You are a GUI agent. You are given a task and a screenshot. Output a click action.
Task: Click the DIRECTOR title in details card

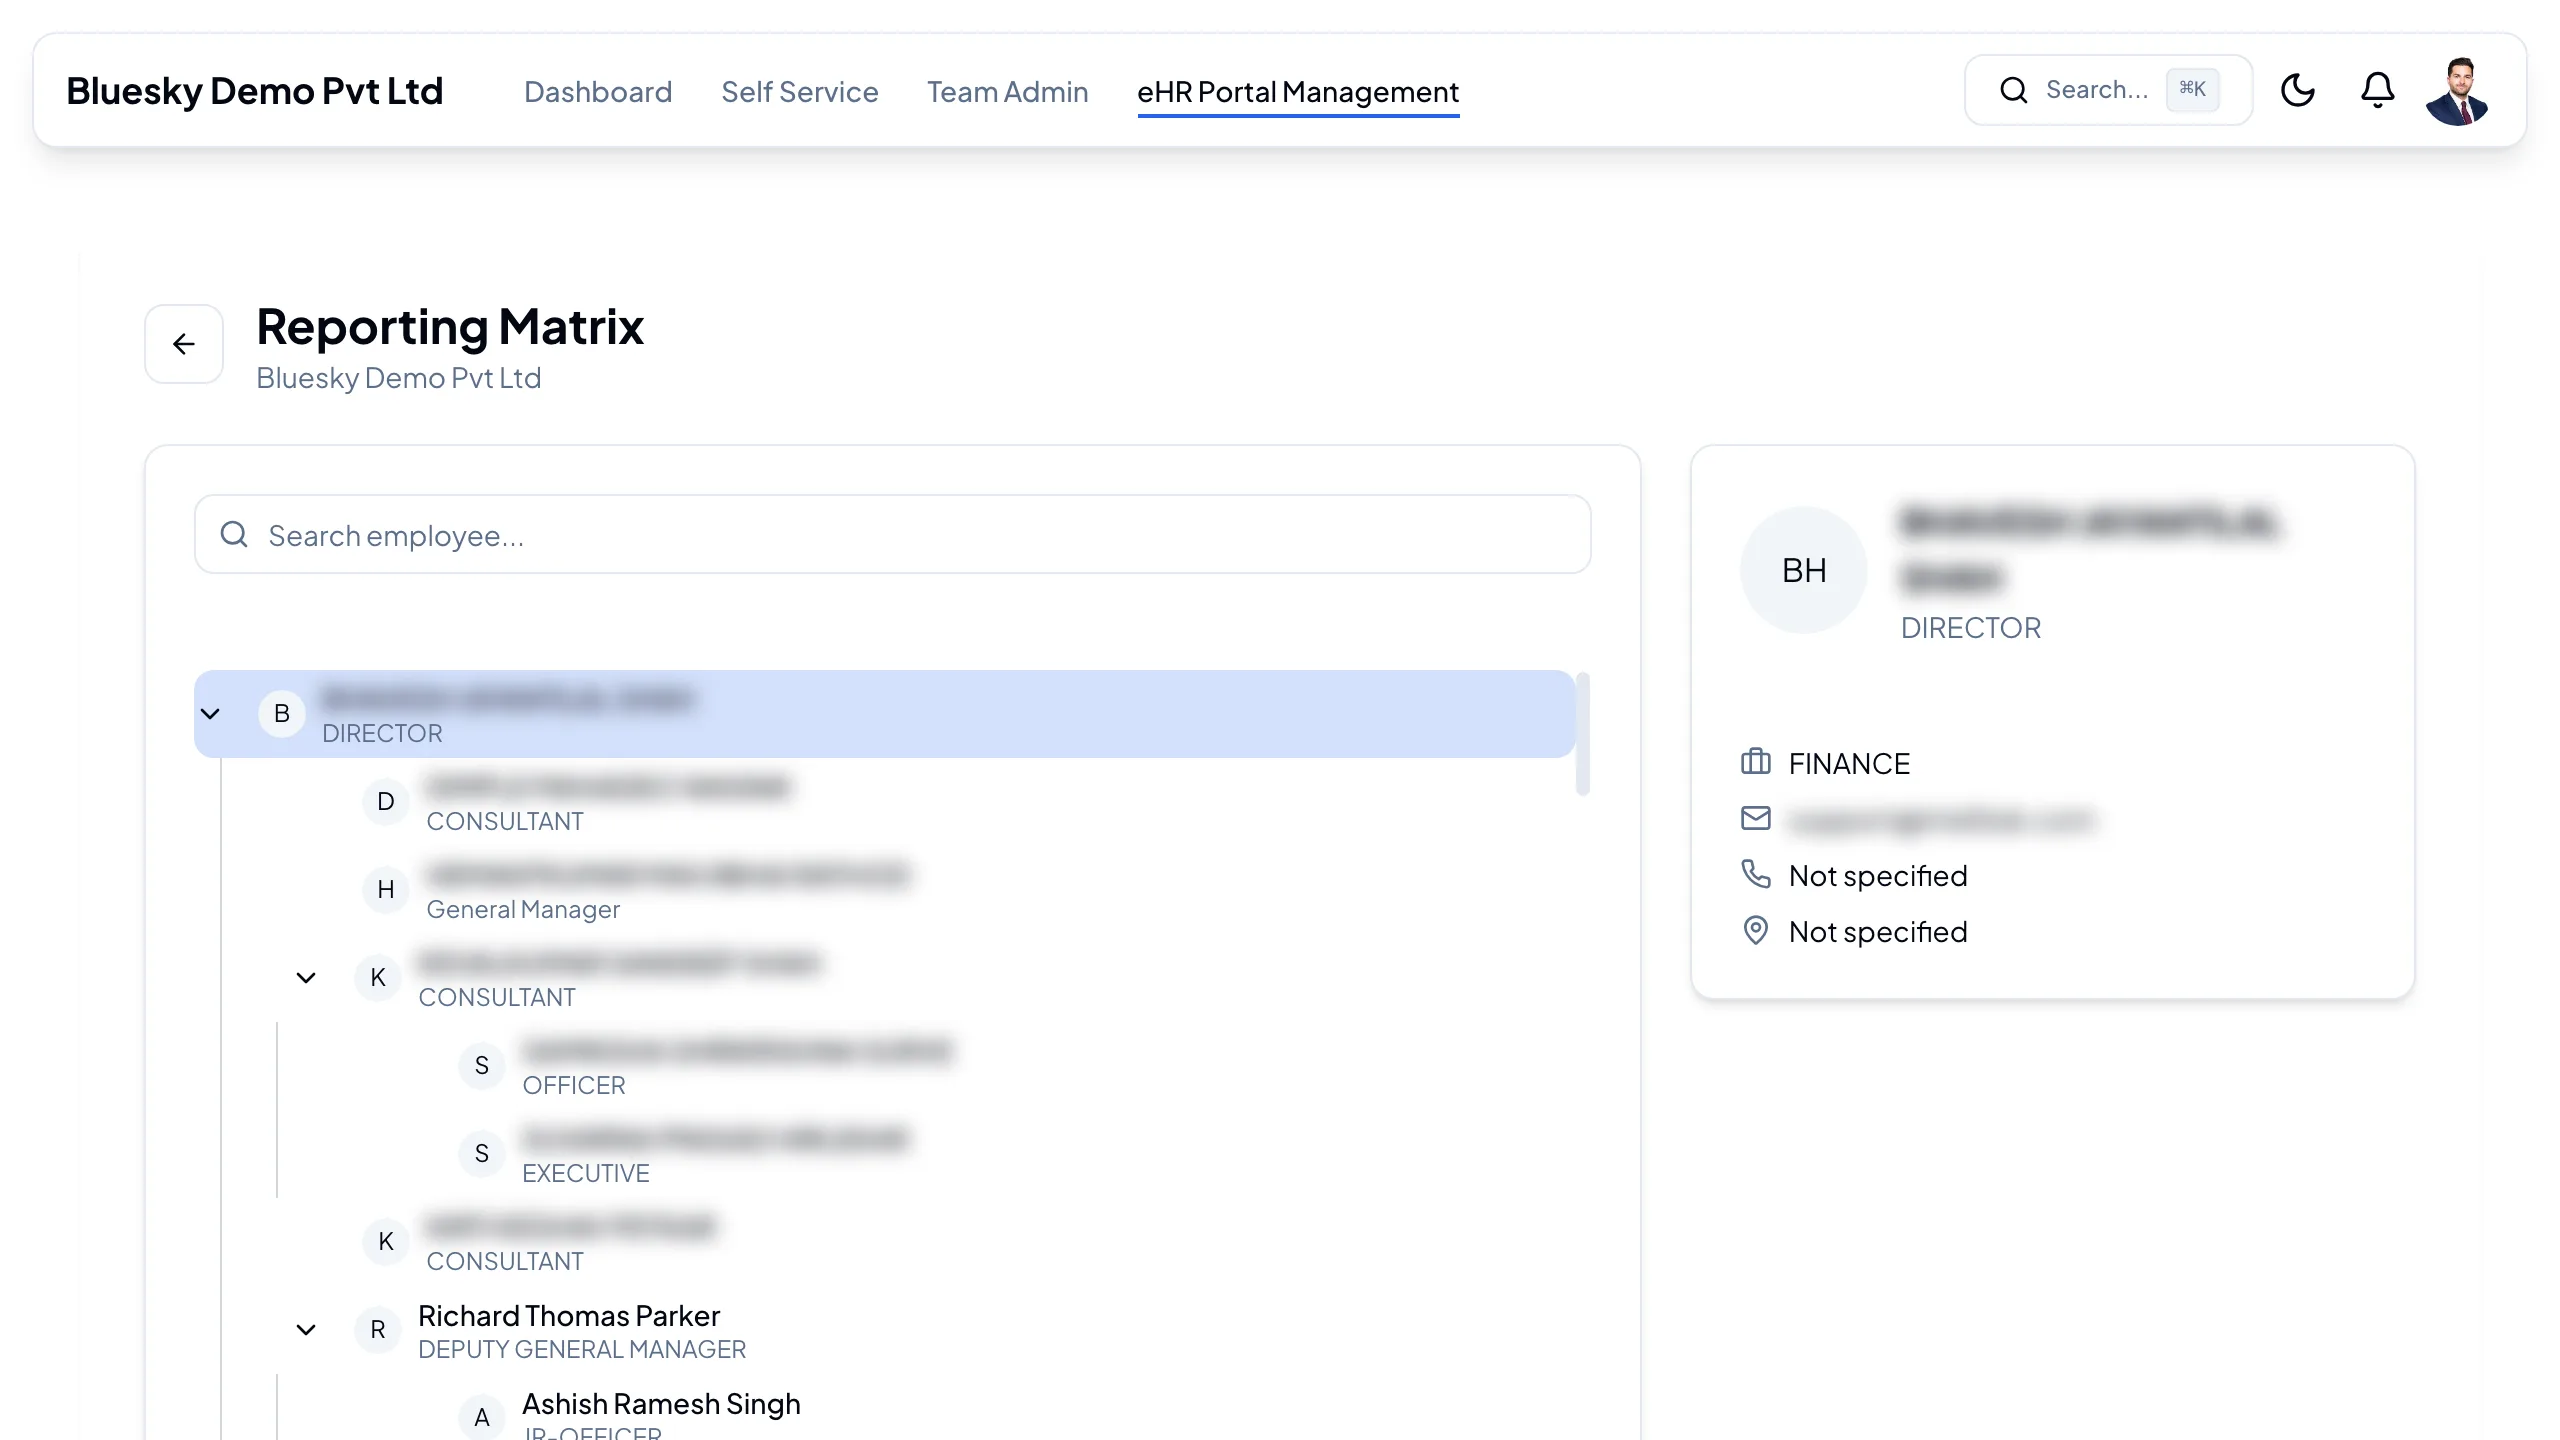[x=1970, y=628]
